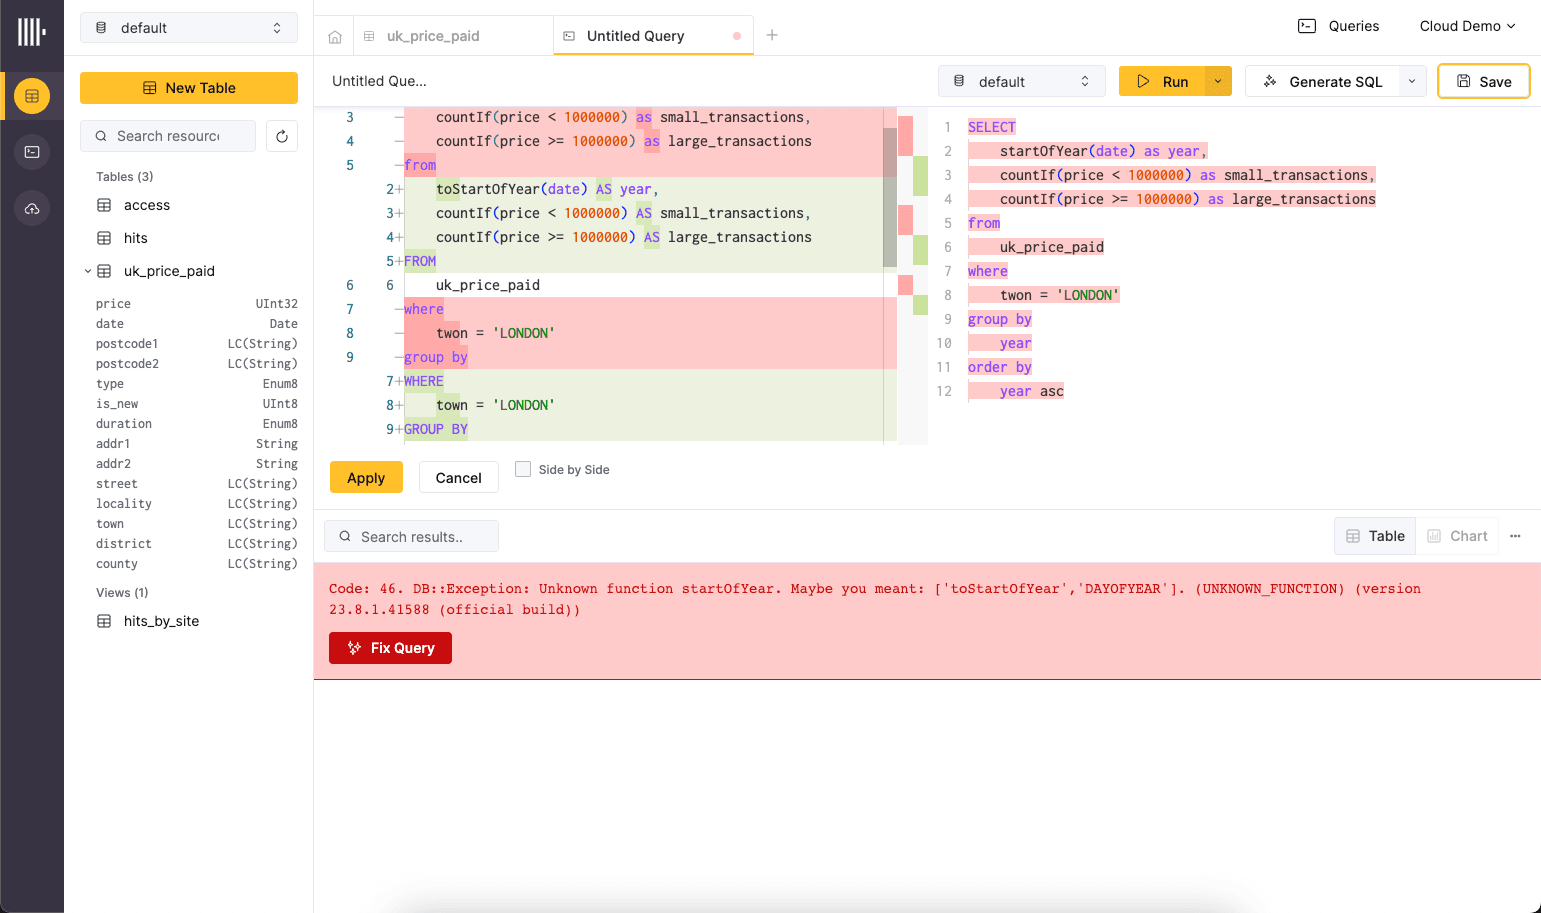Viewport: 1541px width, 913px height.
Task: Open the SQL console sidebar icon
Action: pyautogui.click(x=32, y=152)
